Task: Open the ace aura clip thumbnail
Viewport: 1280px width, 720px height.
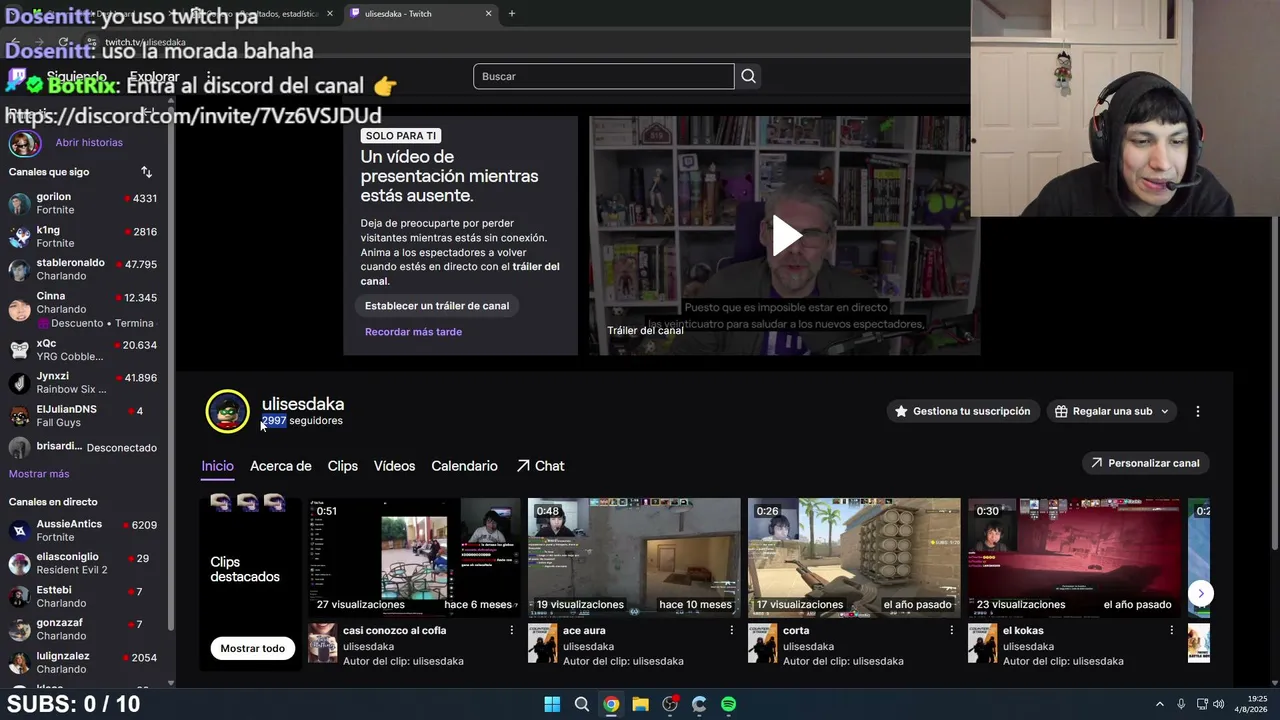Action: (x=634, y=557)
